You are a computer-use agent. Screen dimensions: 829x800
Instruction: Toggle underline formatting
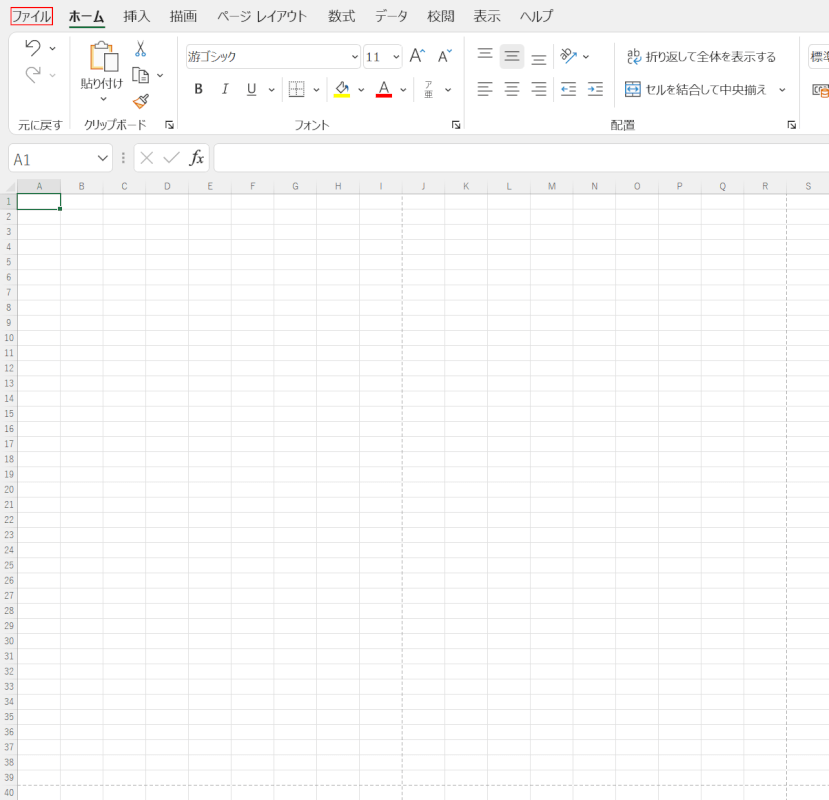[249, 88]
